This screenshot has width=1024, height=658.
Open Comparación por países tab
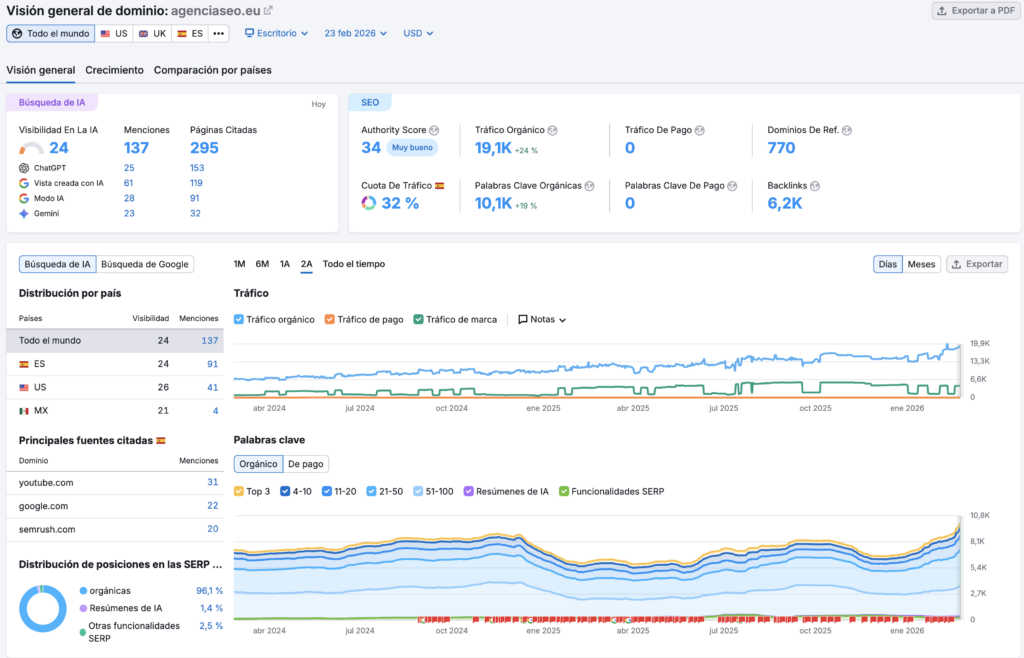[x=212, y=70]
